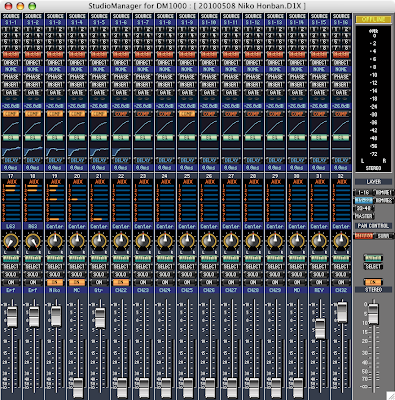Viewport: 395px width, 400px height.
Task: Click SELECT on the stereo master section
Action: pyautogui.click(x=373, y=267)
